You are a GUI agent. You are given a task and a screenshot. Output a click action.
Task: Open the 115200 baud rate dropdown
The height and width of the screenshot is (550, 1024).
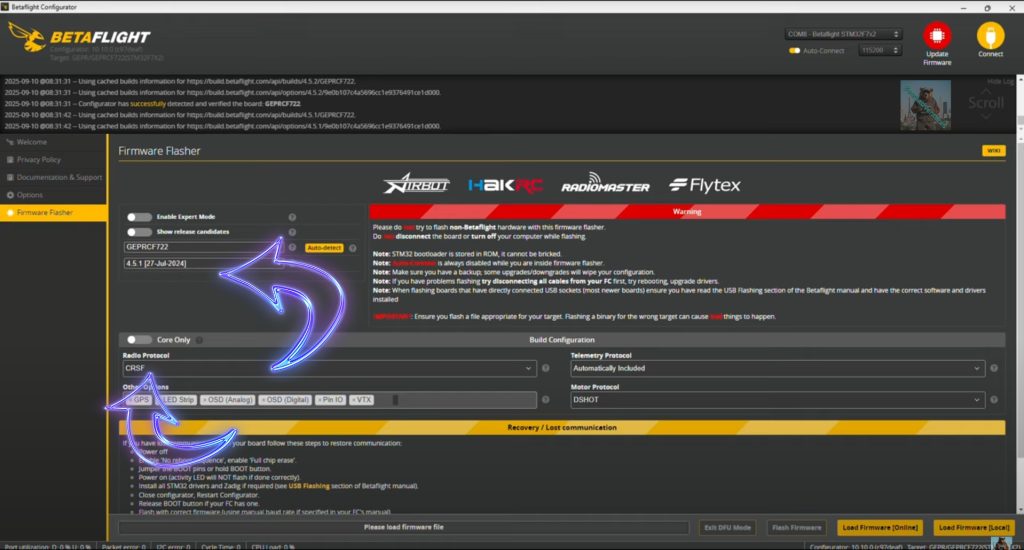pos(880,50)
